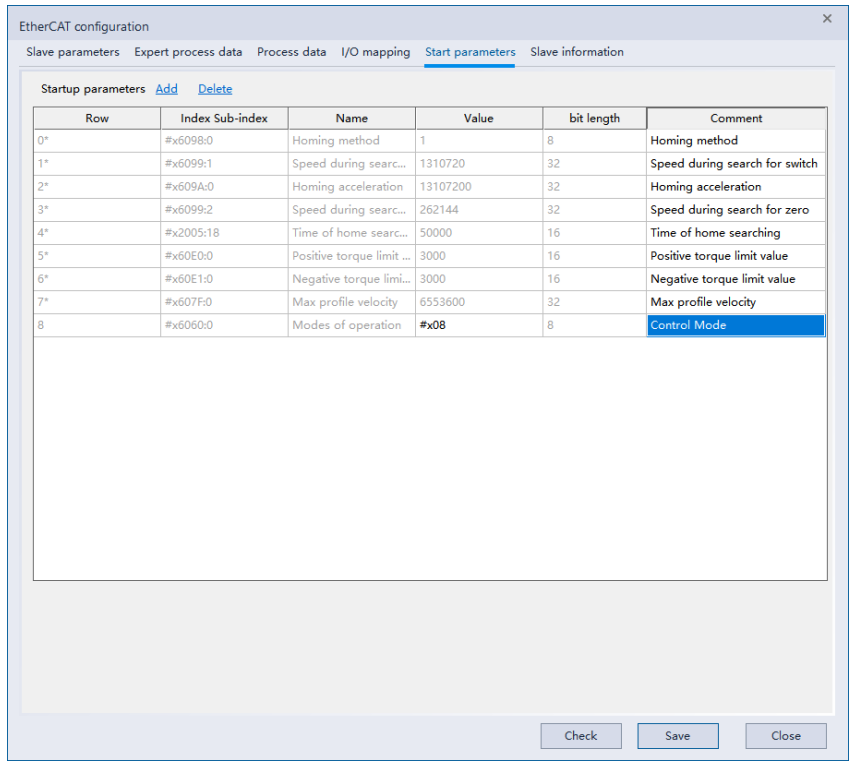This screenshot has height=767, width=857.
Task: Click the Add startup parameter link
Action: pos(167,89)
